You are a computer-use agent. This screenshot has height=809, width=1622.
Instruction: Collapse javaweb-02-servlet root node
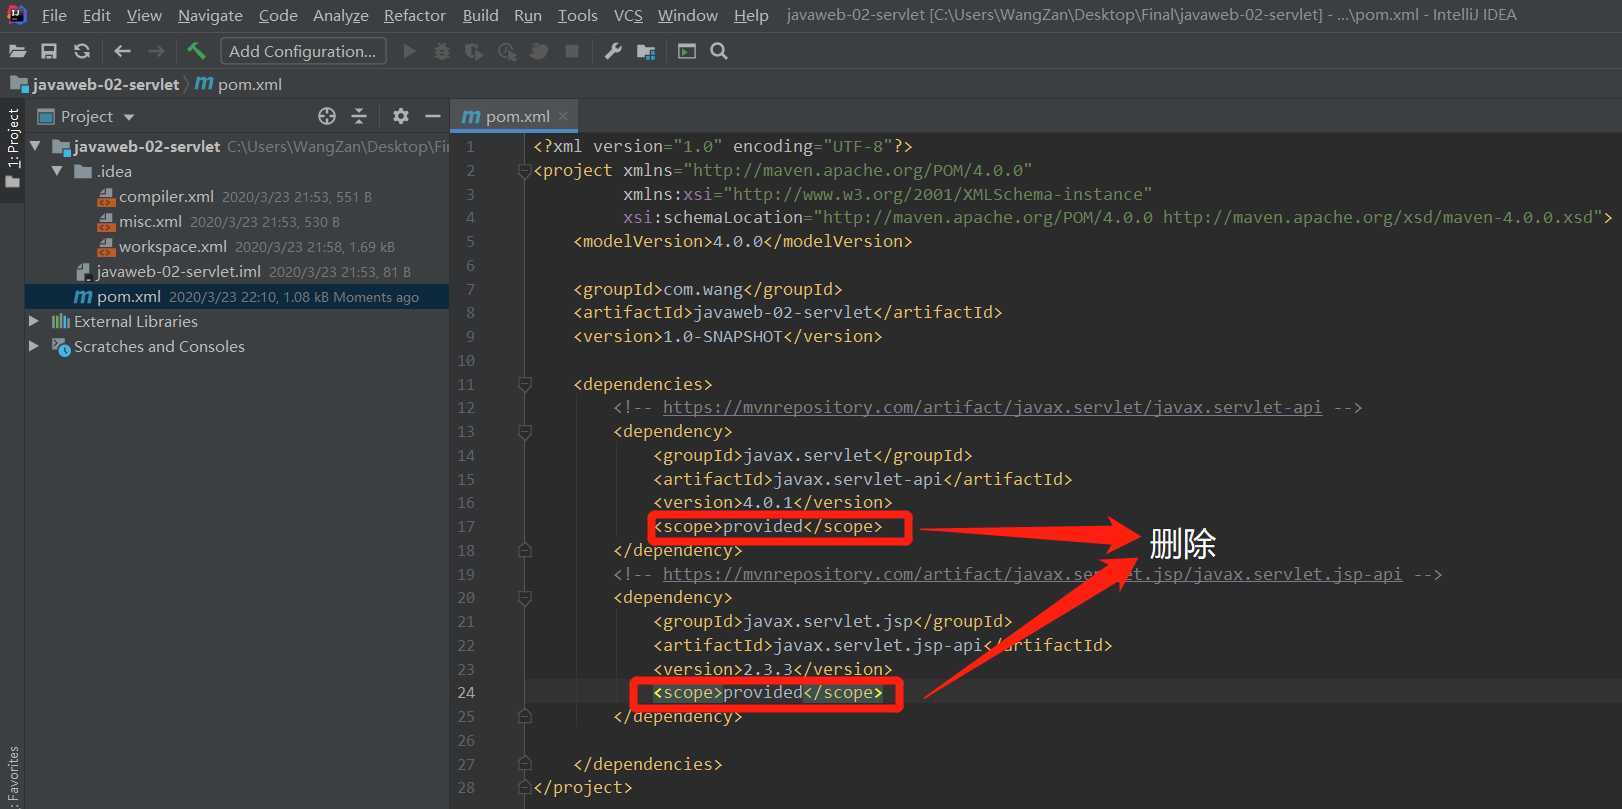[36, 146]
